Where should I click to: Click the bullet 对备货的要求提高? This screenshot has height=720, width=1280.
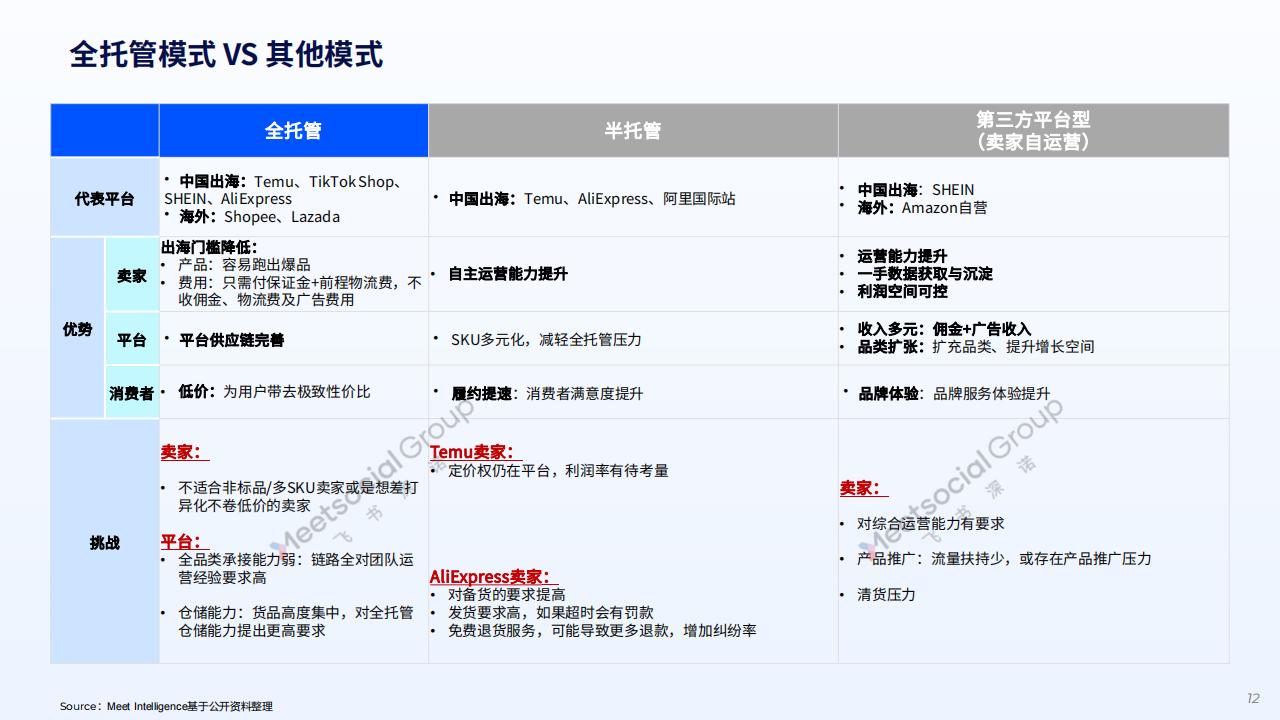pos(506,595)
